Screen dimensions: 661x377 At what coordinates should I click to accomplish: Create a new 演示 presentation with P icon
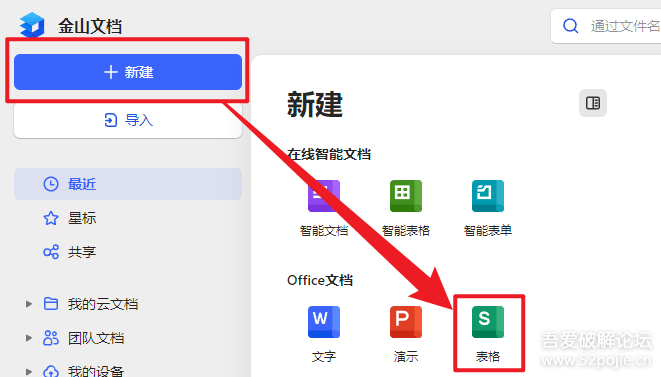(x=406, y=322)
